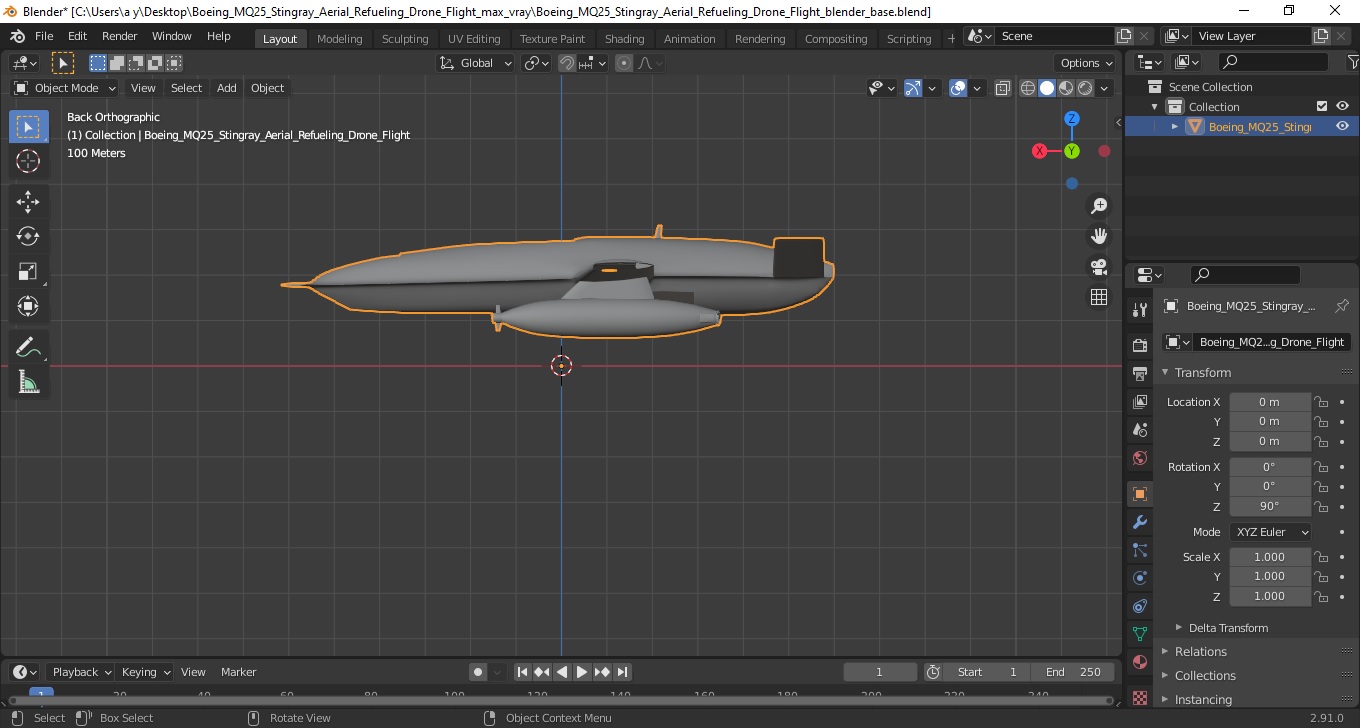Open the View Layer properties tab
Image resolution: width=1360 pixels, height=728 pixels.
pyautogui.click(x=1139, y=402)
